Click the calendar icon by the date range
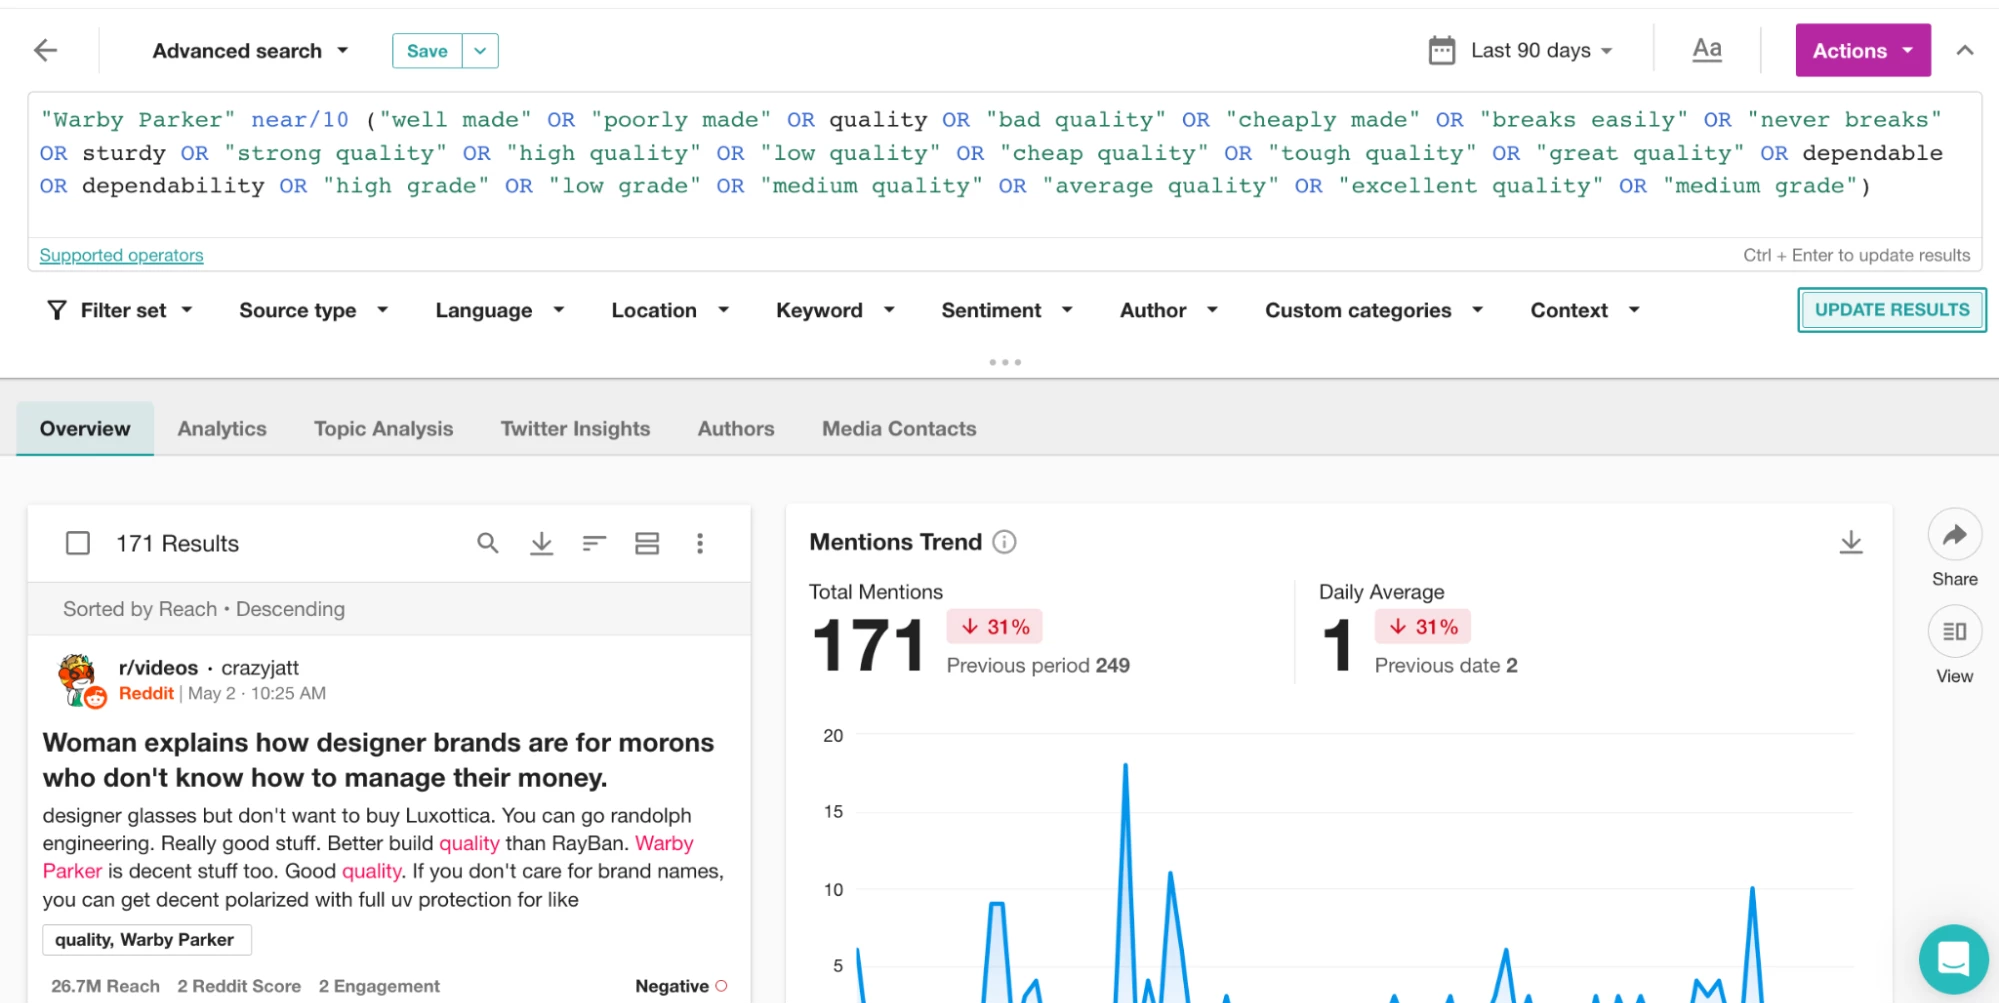Image resolution: width=1999 pixels, height=1004 pixels. click(x=1441, y=50)
